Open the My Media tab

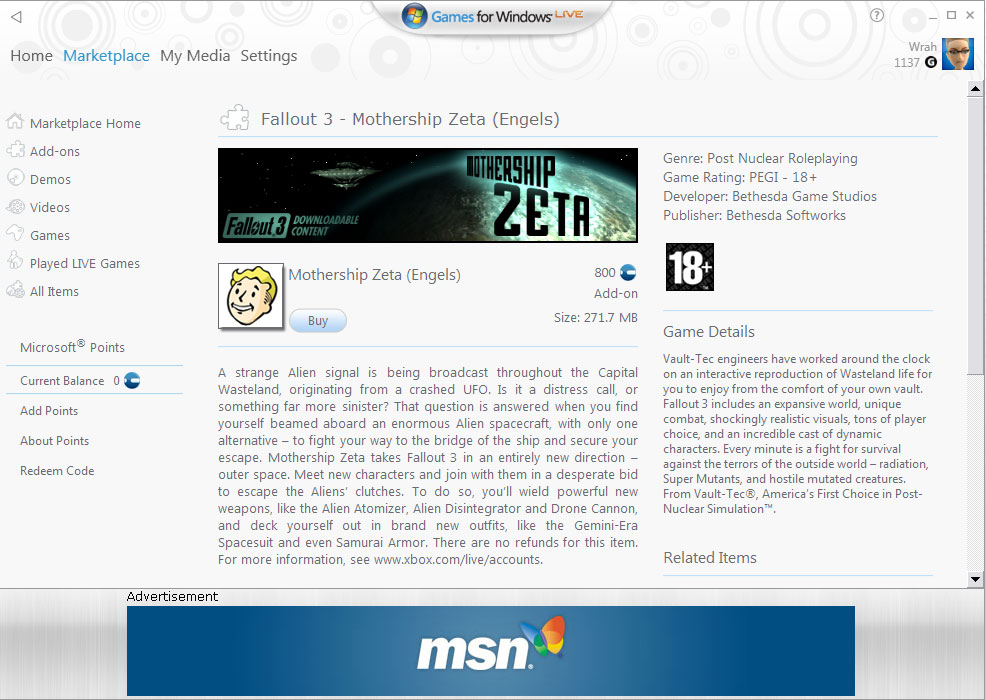click(195, 56)
